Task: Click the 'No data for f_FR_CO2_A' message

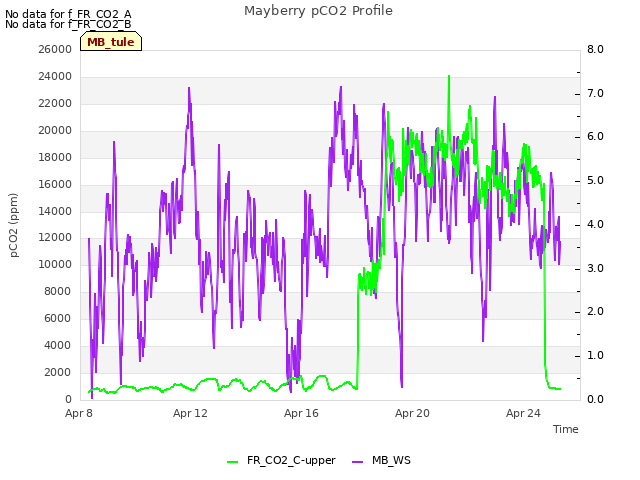Action: pos(68,14)
